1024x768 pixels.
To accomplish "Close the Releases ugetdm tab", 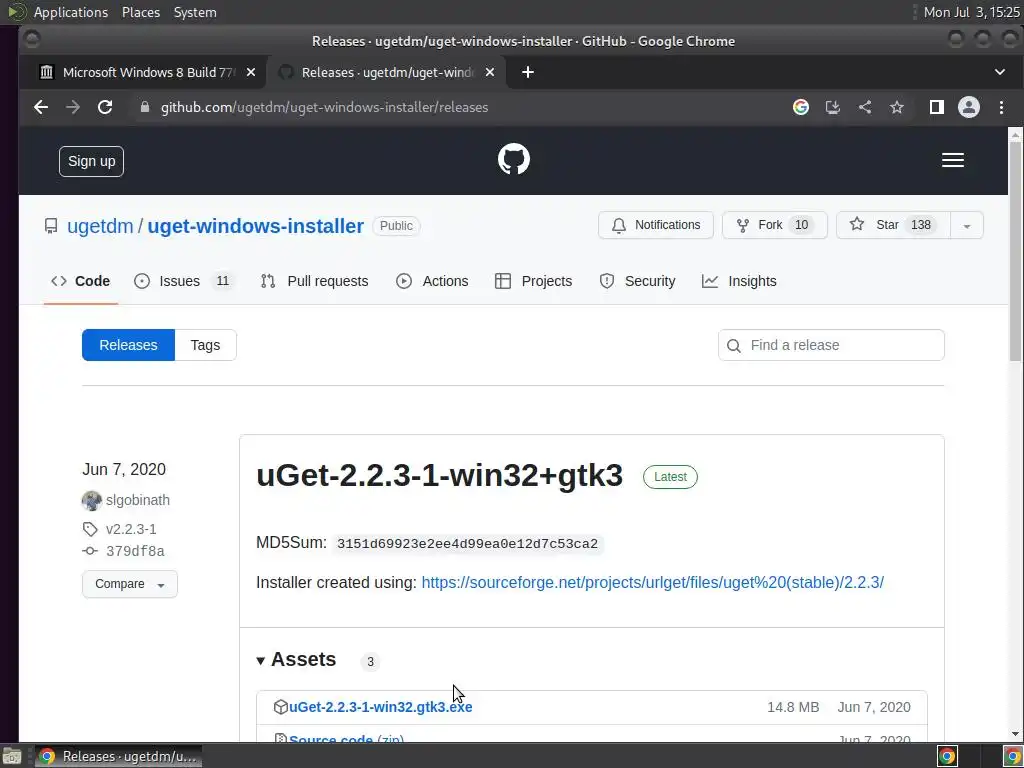I will [x=490, y=72].
